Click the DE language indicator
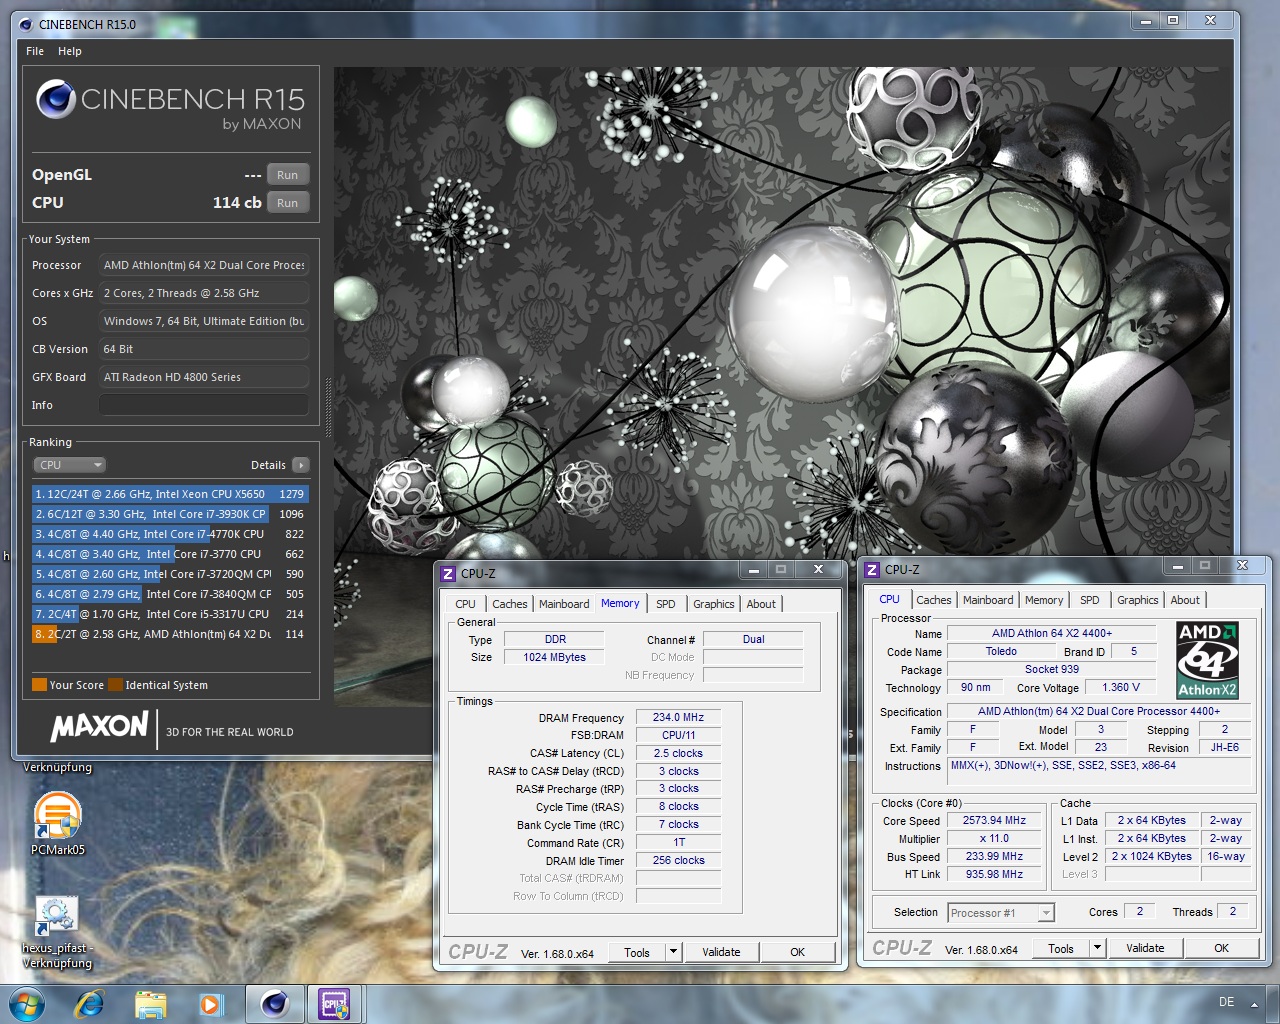 (x=1226, y=1002)
